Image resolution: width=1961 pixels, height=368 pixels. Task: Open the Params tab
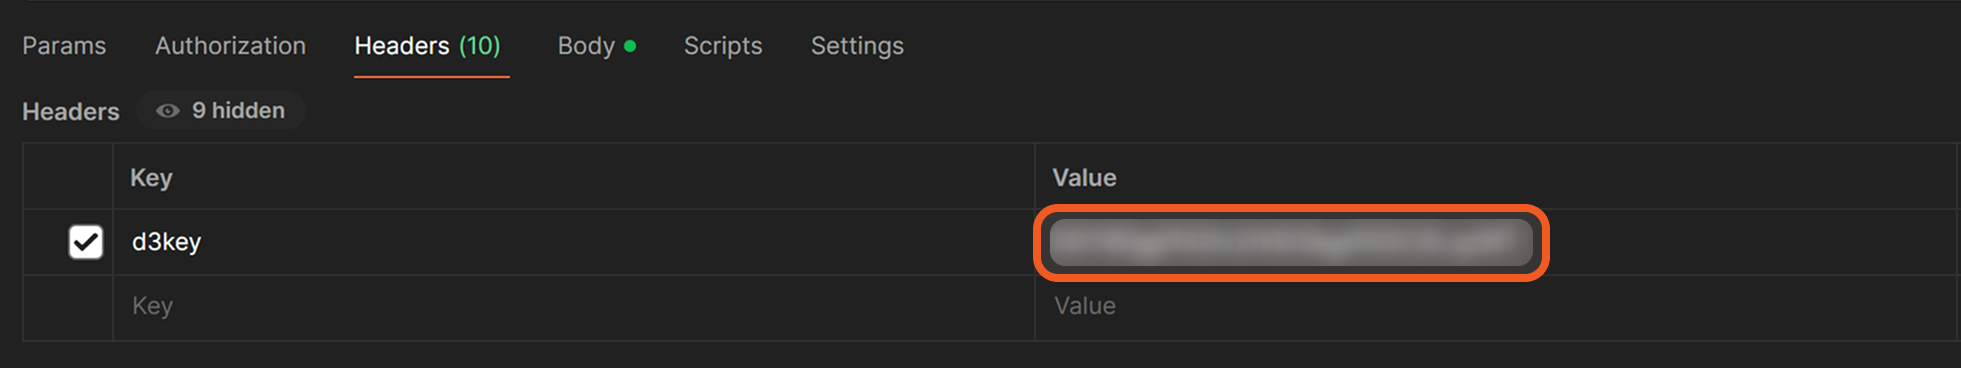[64, 46]
